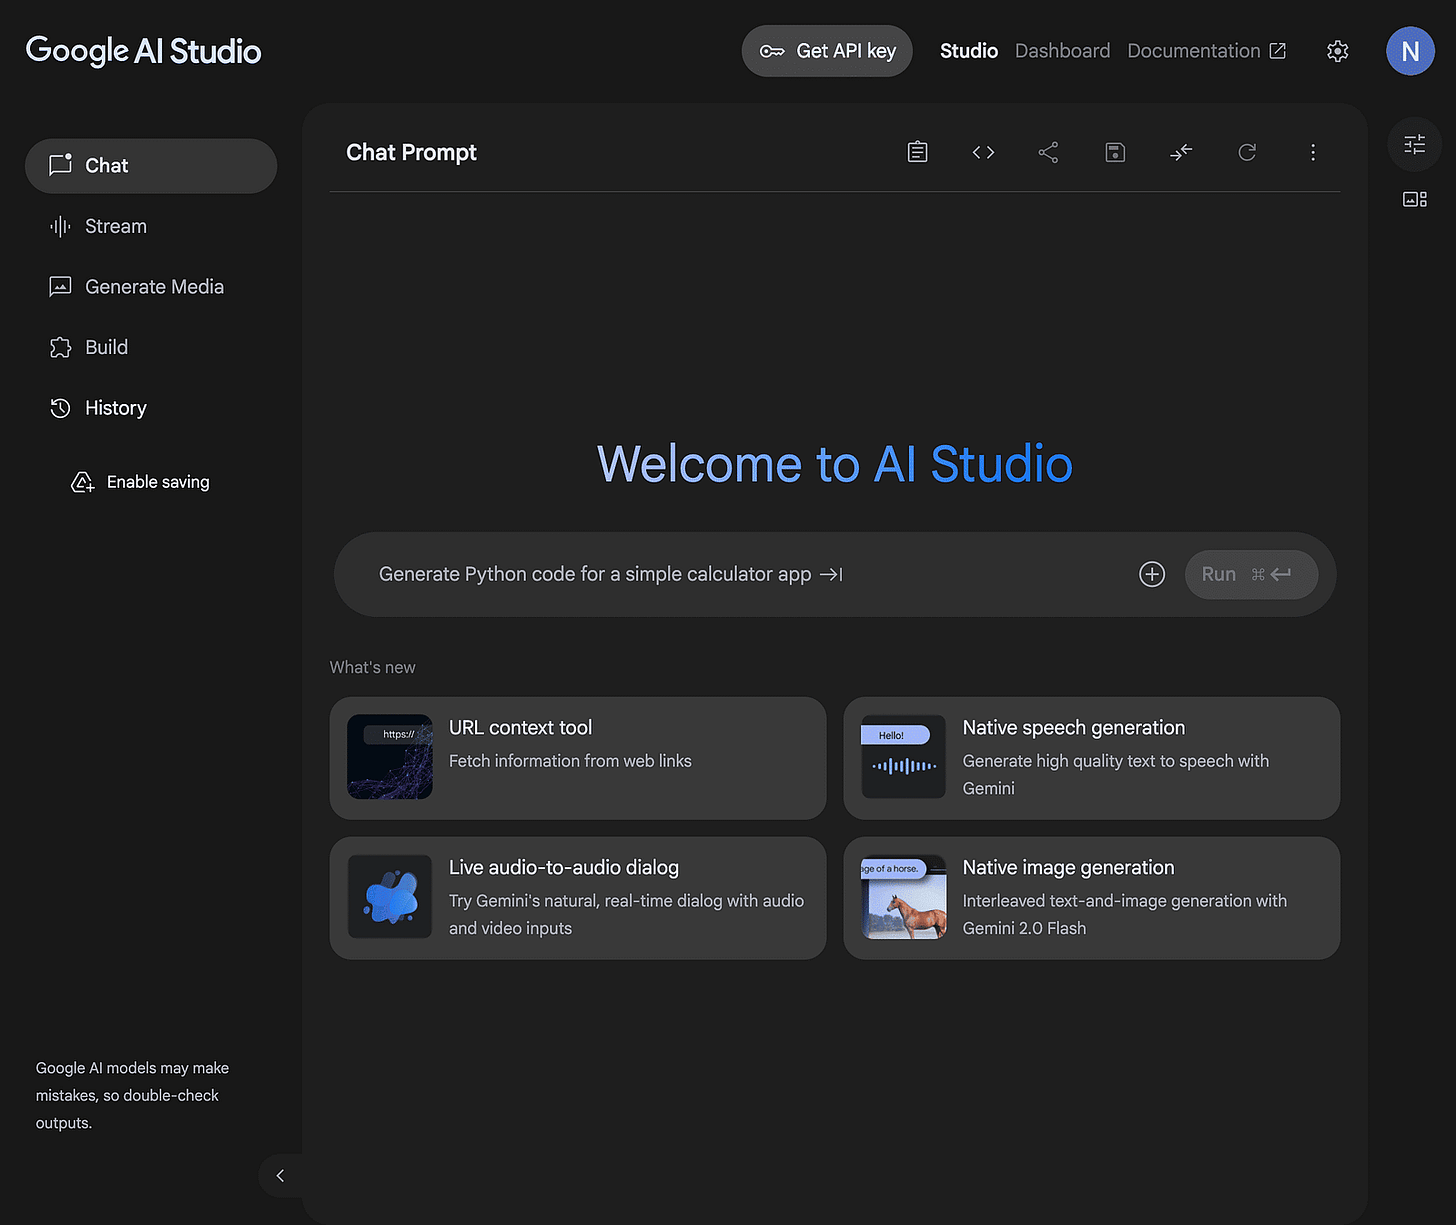Image resolution: width=1456 pixels, height=1225 pixels.
Task: Click the save prompt floppy icon
Action: [x=1115, y=152]
